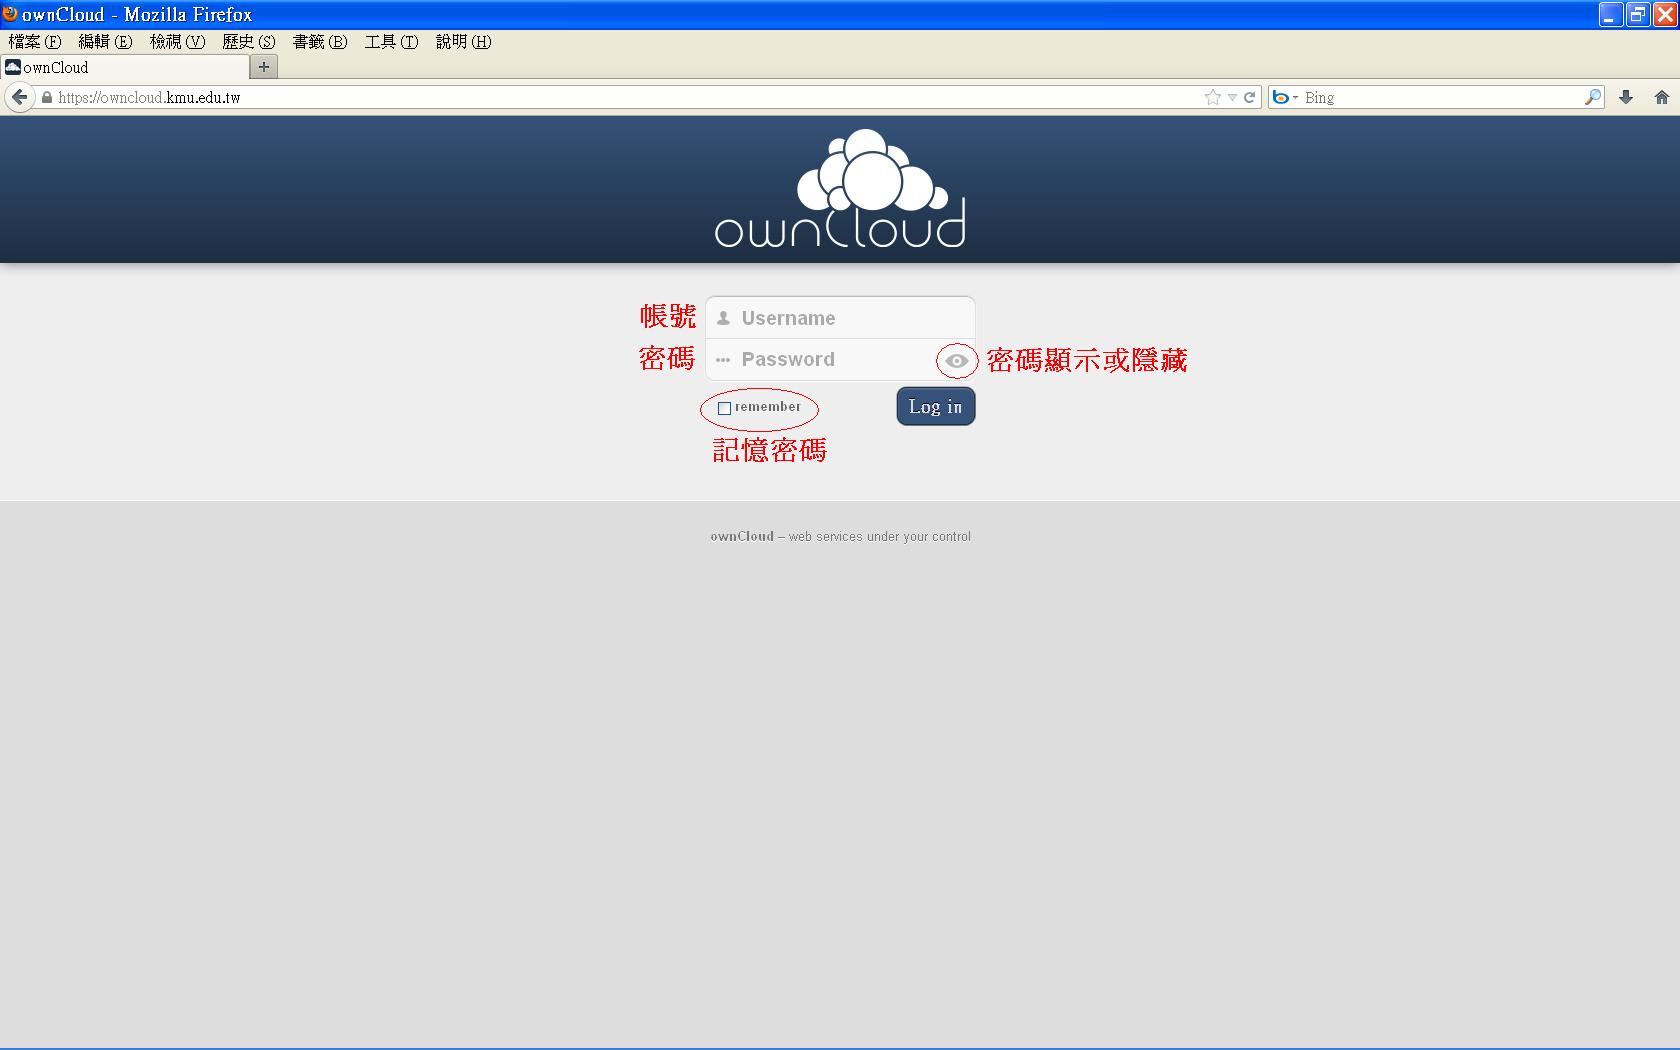Click the bookmark star icon in the address bar

click(1213, 97)
